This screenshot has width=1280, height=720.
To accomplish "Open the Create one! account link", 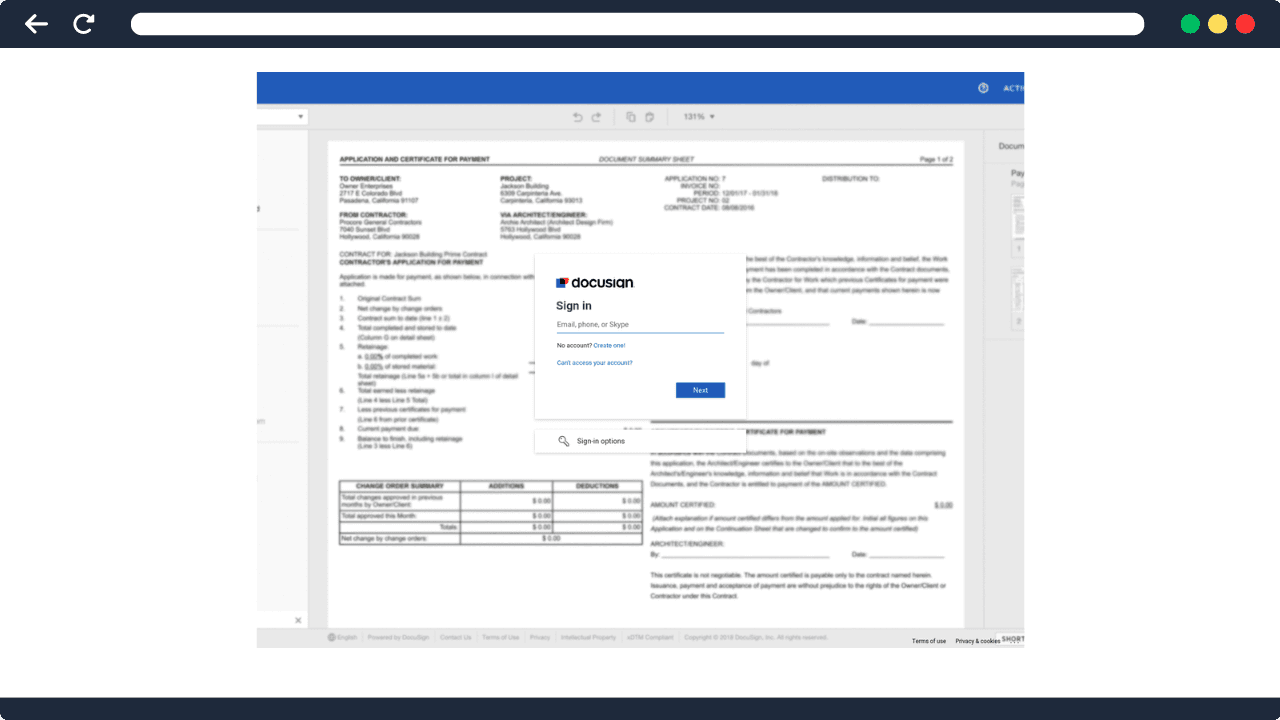I will click(609, 345).
